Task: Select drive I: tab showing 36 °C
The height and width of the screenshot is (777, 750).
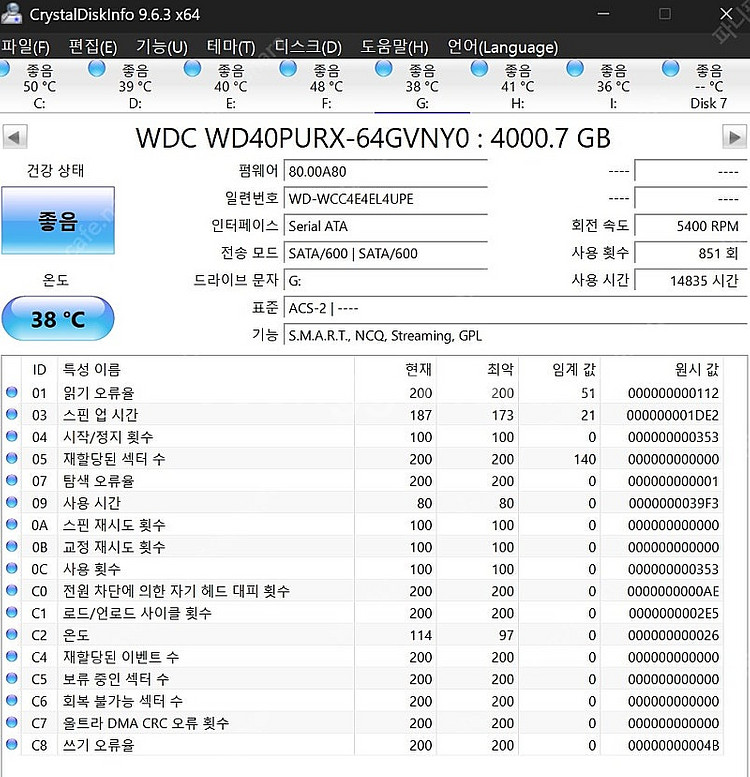Action: (613, 86)
